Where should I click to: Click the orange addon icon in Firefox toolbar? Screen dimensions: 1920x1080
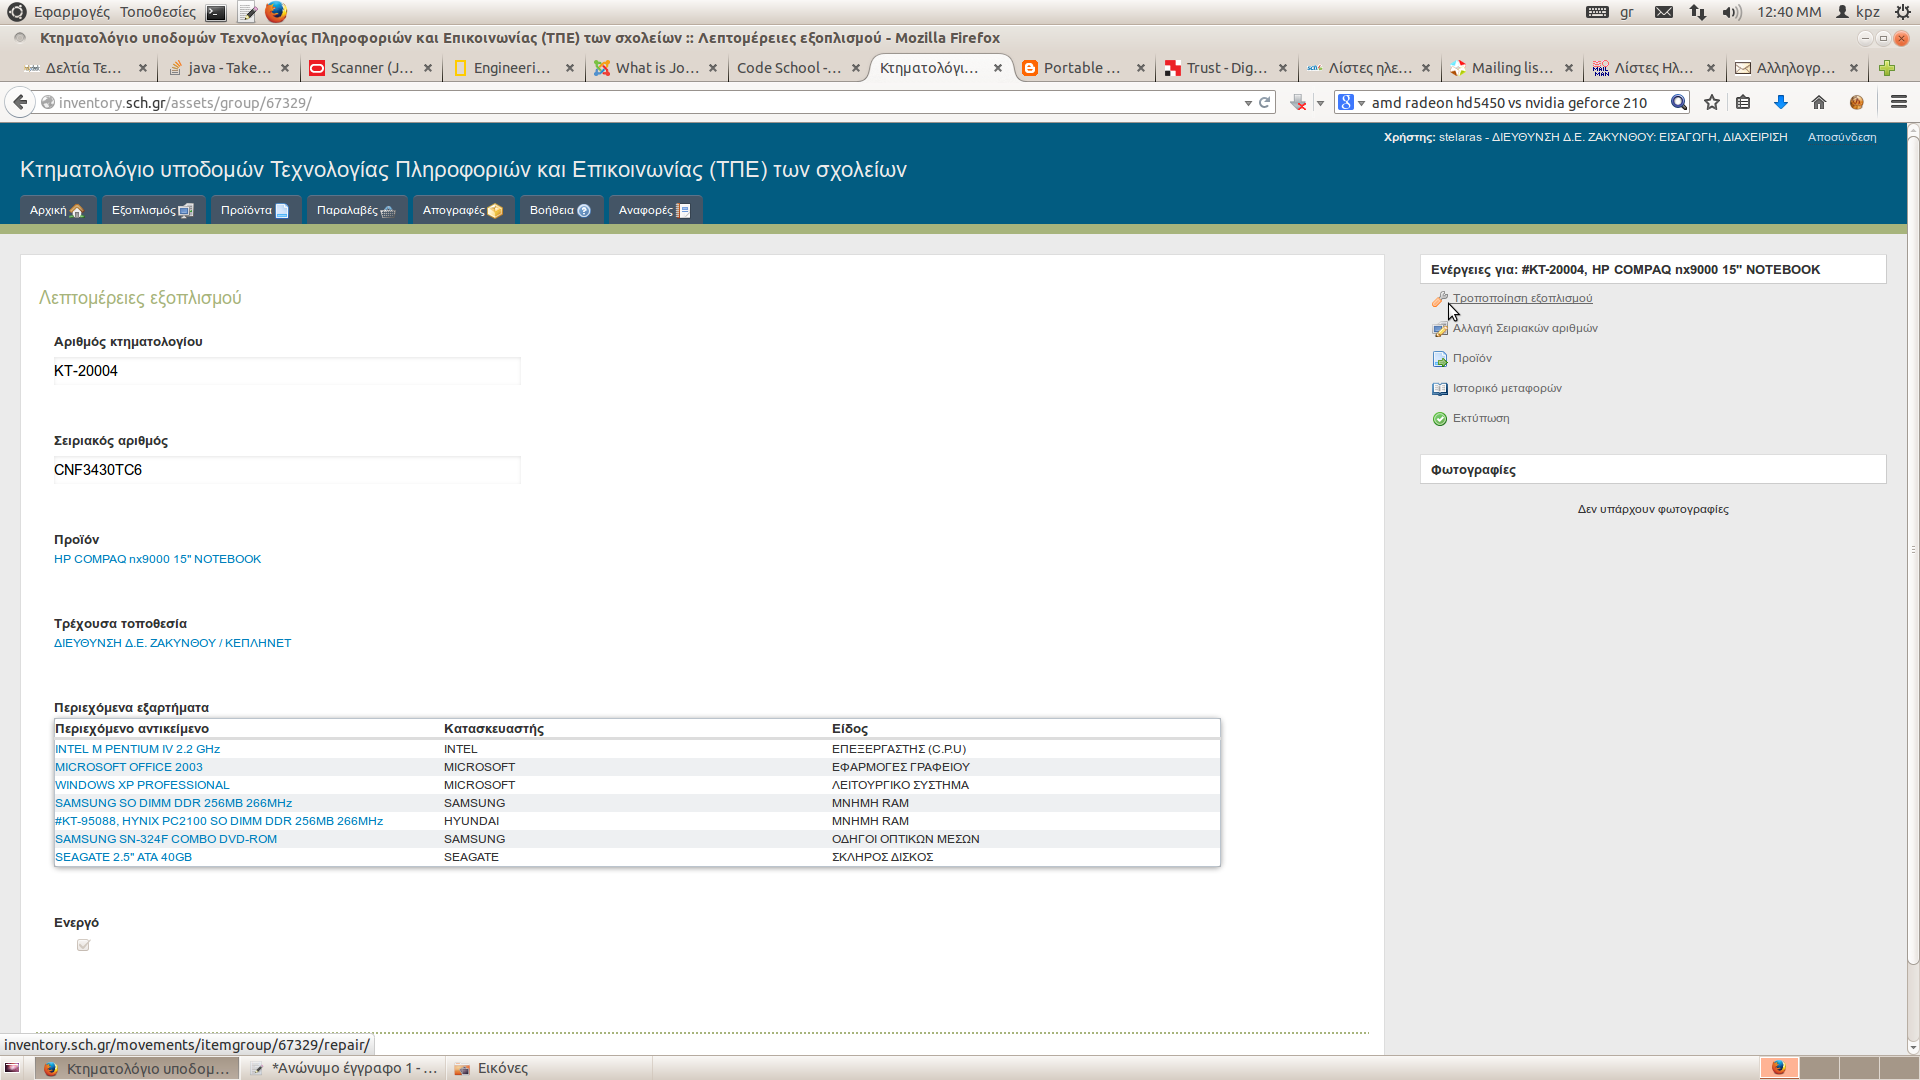1857,102
